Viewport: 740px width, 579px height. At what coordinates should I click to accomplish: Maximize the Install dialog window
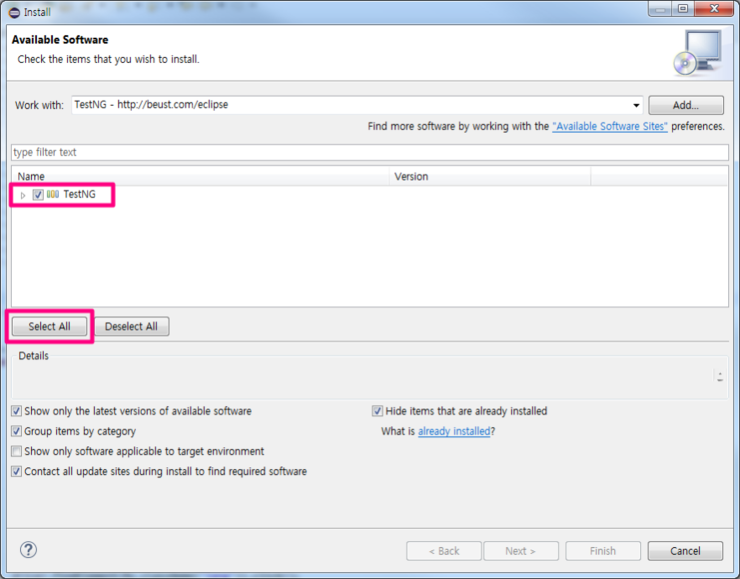683,8
